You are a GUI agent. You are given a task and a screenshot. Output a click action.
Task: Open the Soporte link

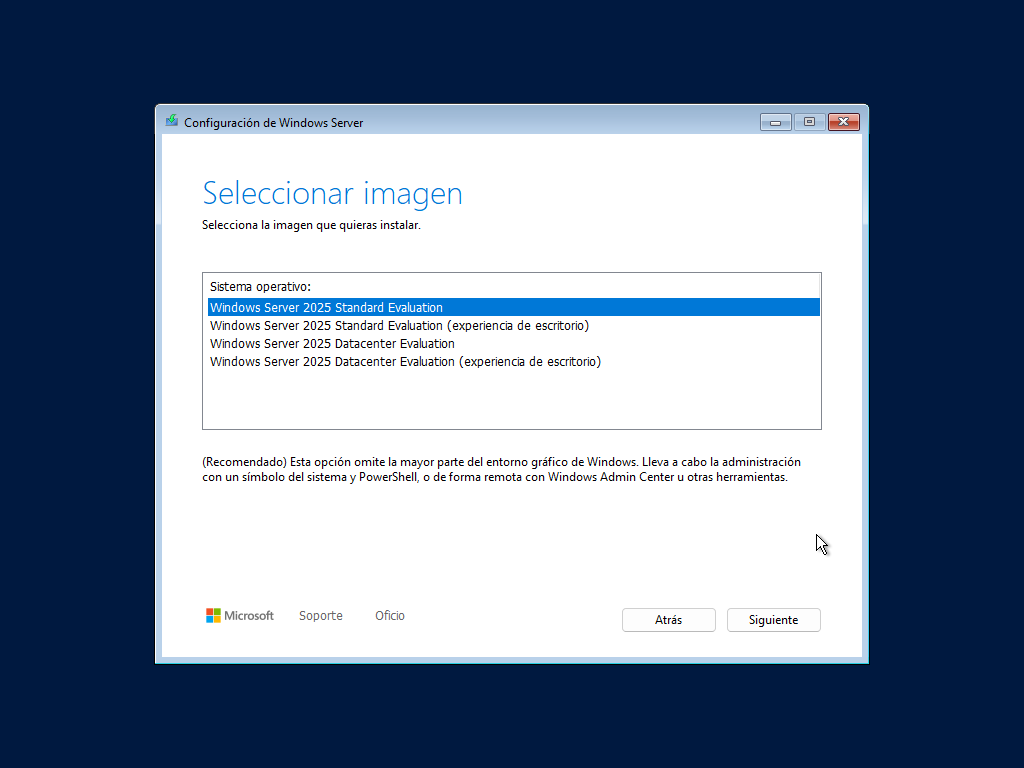321,616
